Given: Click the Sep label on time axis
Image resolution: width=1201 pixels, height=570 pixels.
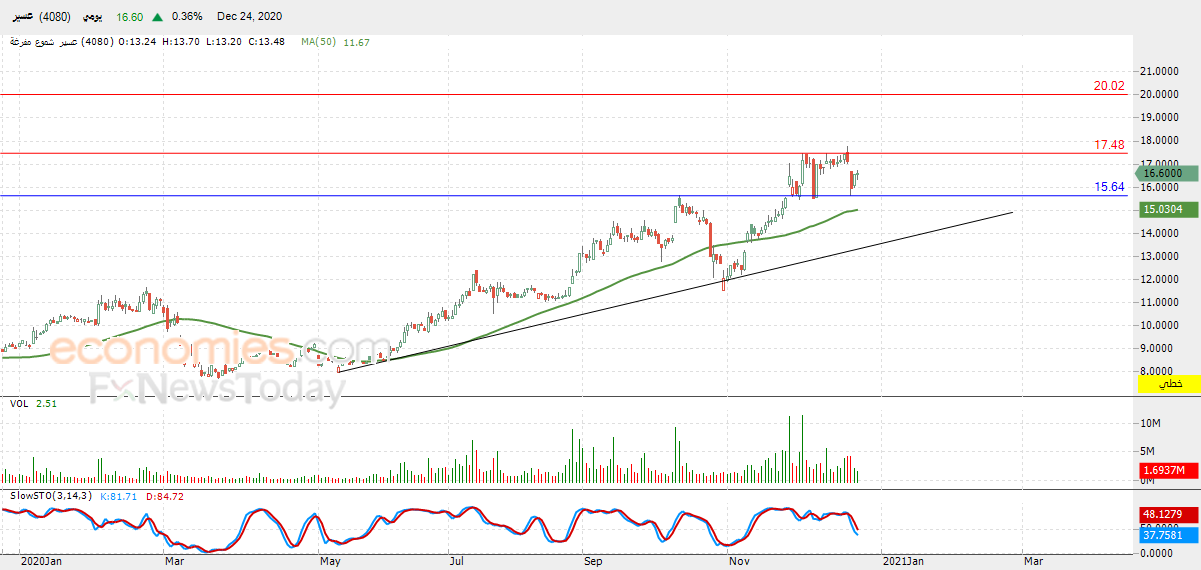Looking at the screenshot, I should pyautogui.click(x=593, y=561).
